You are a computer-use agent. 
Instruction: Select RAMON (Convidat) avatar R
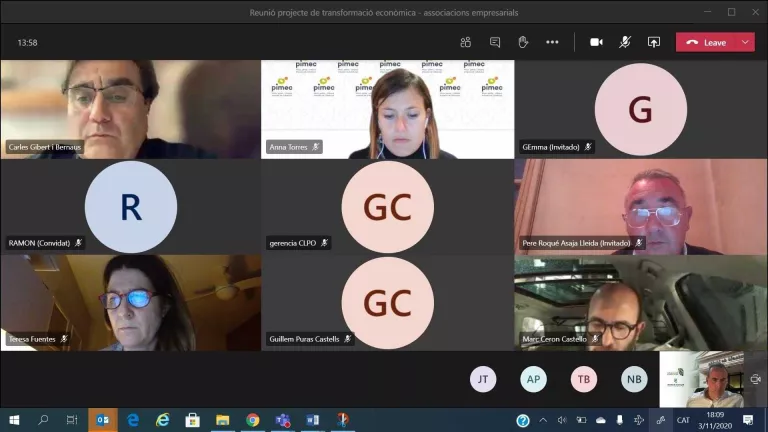tap(131, 207)
